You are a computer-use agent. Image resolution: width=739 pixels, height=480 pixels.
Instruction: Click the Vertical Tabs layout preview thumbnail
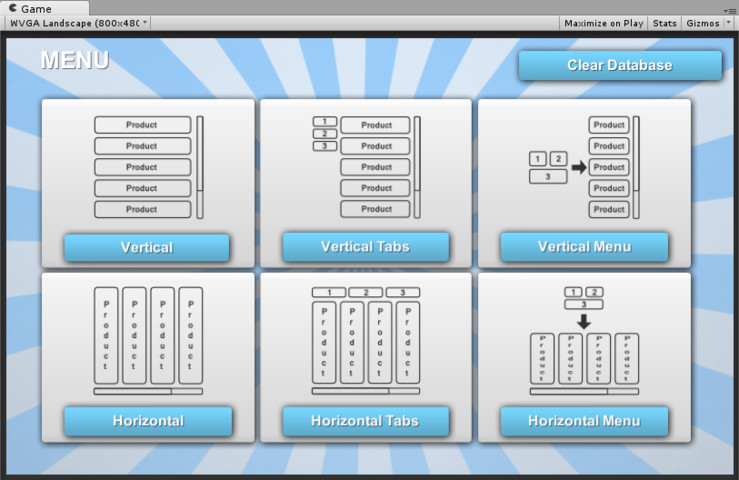366,167
